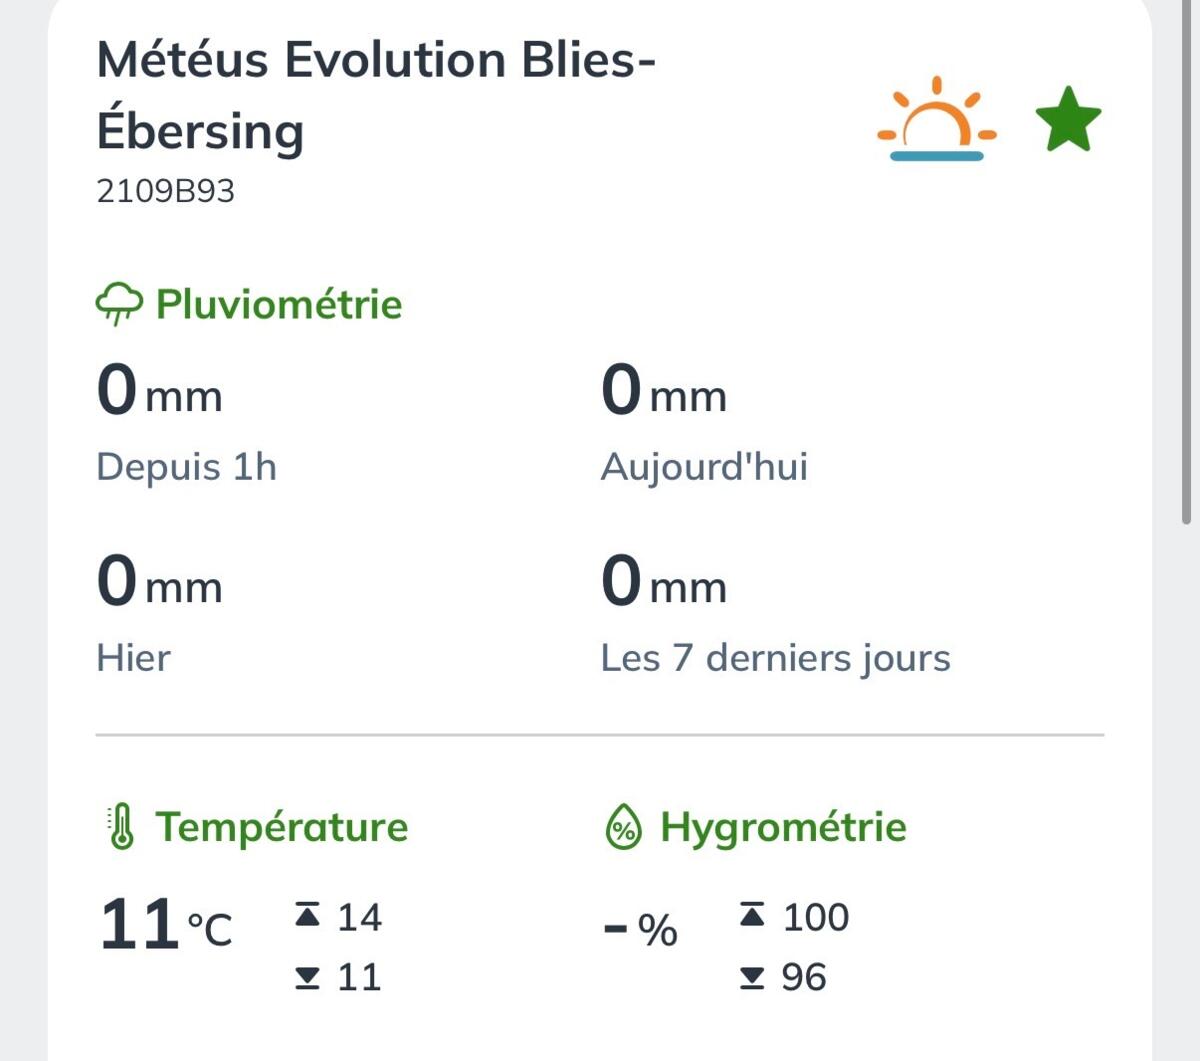Tap the humidity droplet Hygrométrie icon
Image resolution: width=1200 pixels, height=1061 pixels.
tap(624, 827)
